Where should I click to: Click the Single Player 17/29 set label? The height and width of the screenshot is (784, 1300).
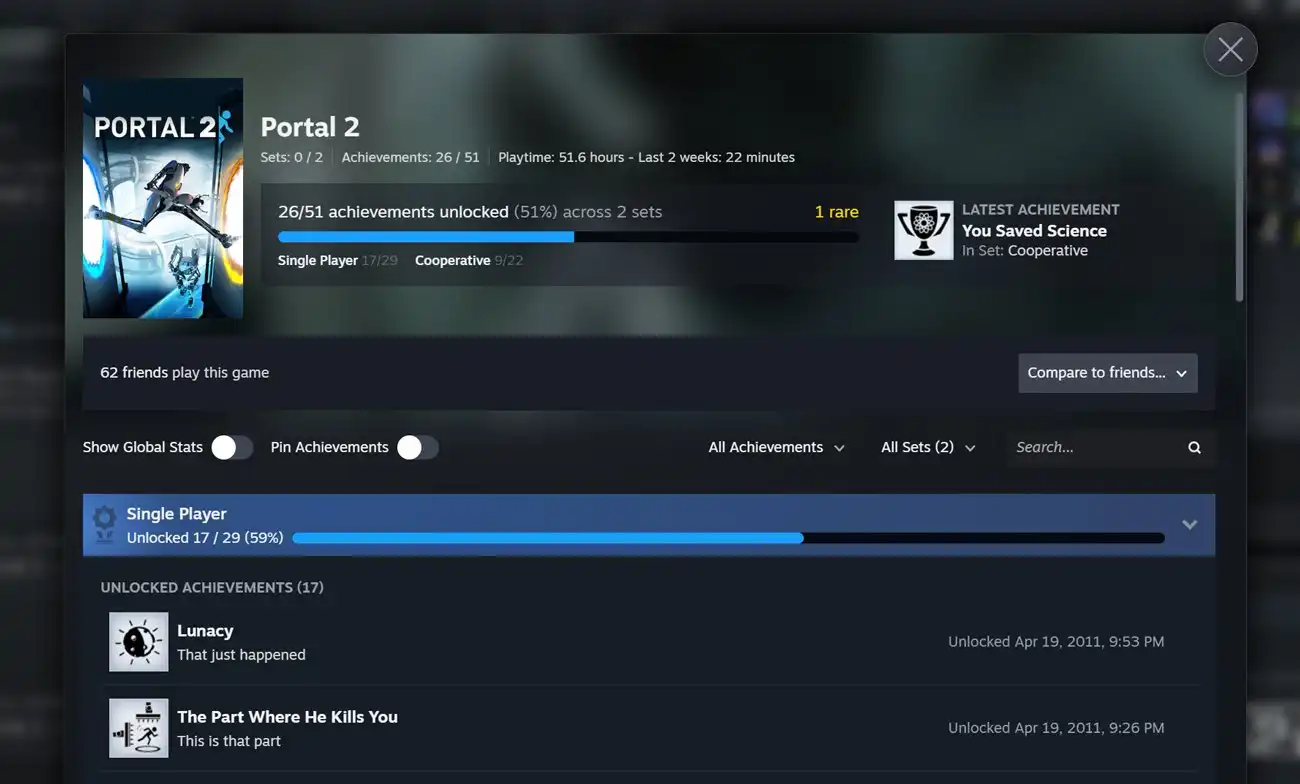(x=338, y=260)
